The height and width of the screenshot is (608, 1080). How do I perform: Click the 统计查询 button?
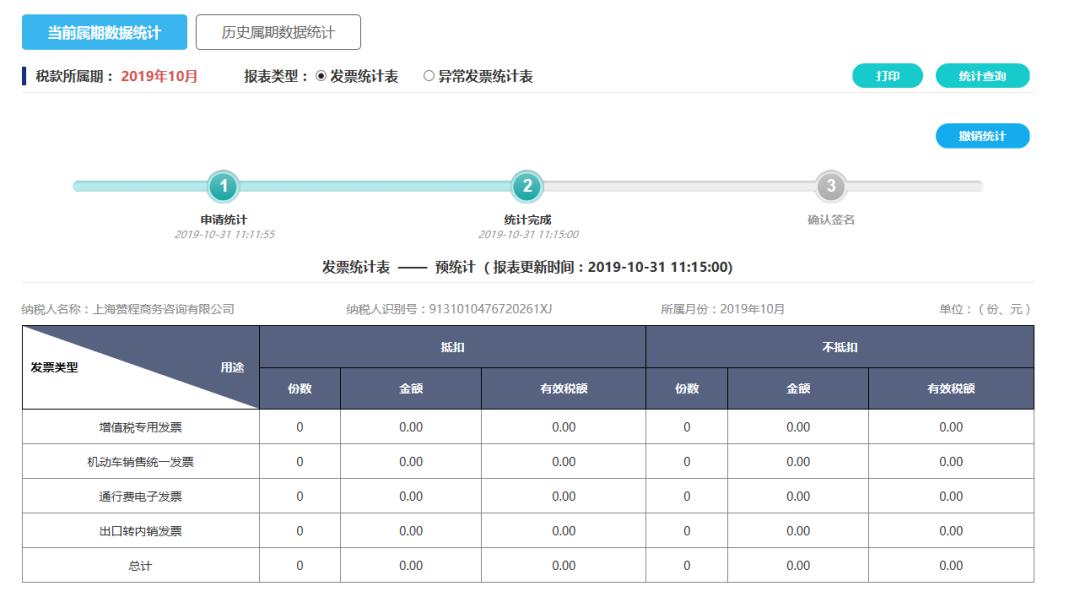[984, 75]
